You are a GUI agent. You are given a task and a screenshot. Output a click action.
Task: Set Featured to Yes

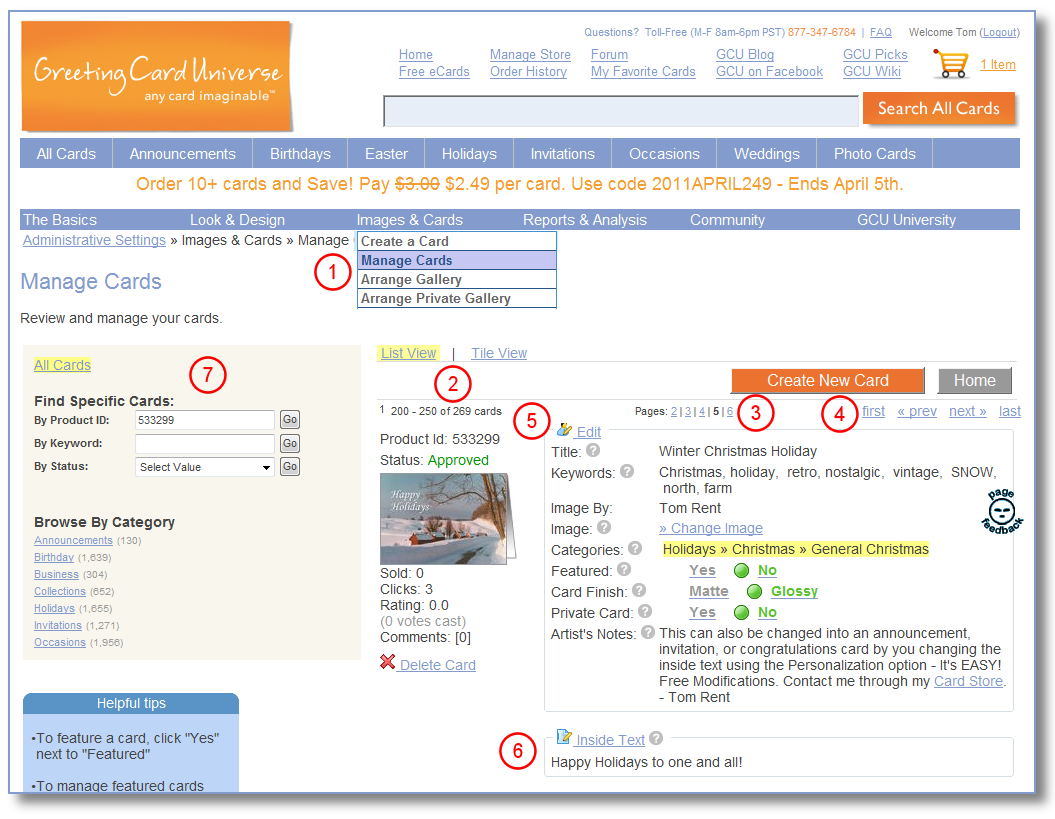click(x=702, y=571)
